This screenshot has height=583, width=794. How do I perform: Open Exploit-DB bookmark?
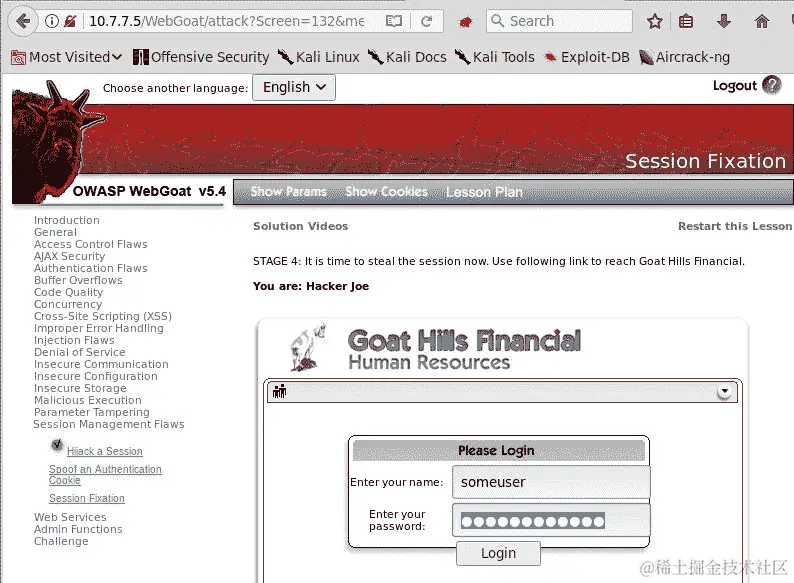pyautogui.click(x=586, y=57)
